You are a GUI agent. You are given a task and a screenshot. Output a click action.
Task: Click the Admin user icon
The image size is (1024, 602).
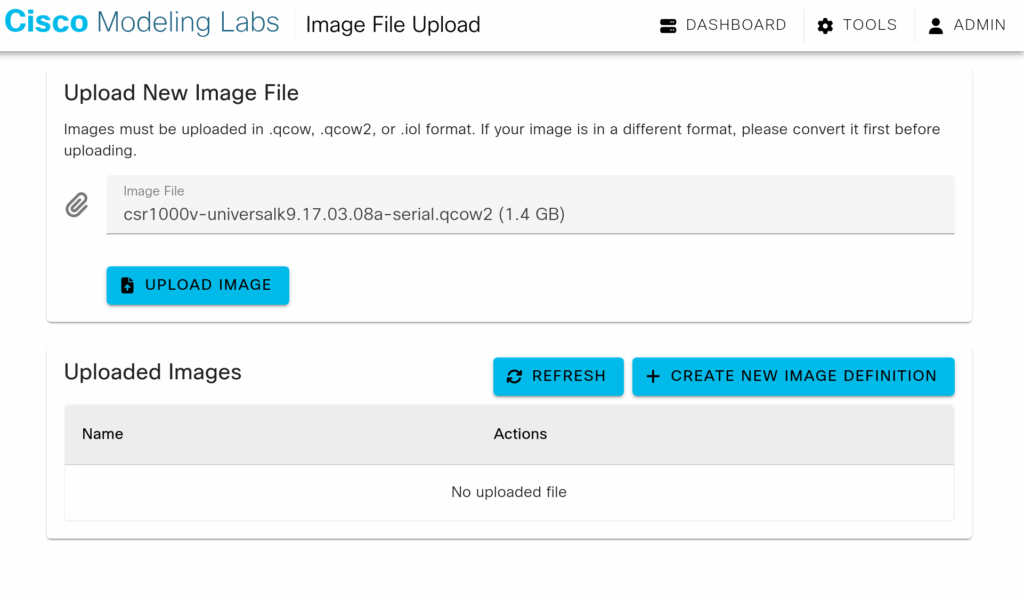(936, 26)
